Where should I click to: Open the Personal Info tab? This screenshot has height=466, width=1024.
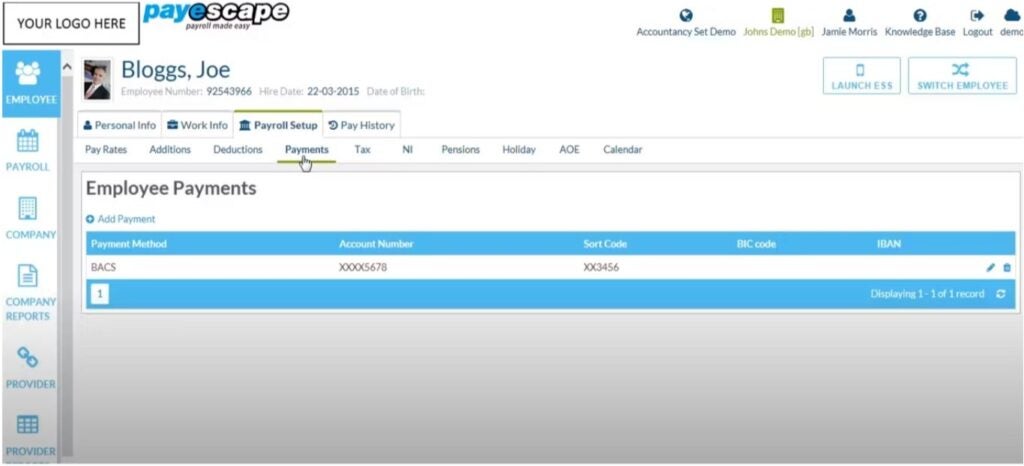pyautogui.click(x=119, y=125)
